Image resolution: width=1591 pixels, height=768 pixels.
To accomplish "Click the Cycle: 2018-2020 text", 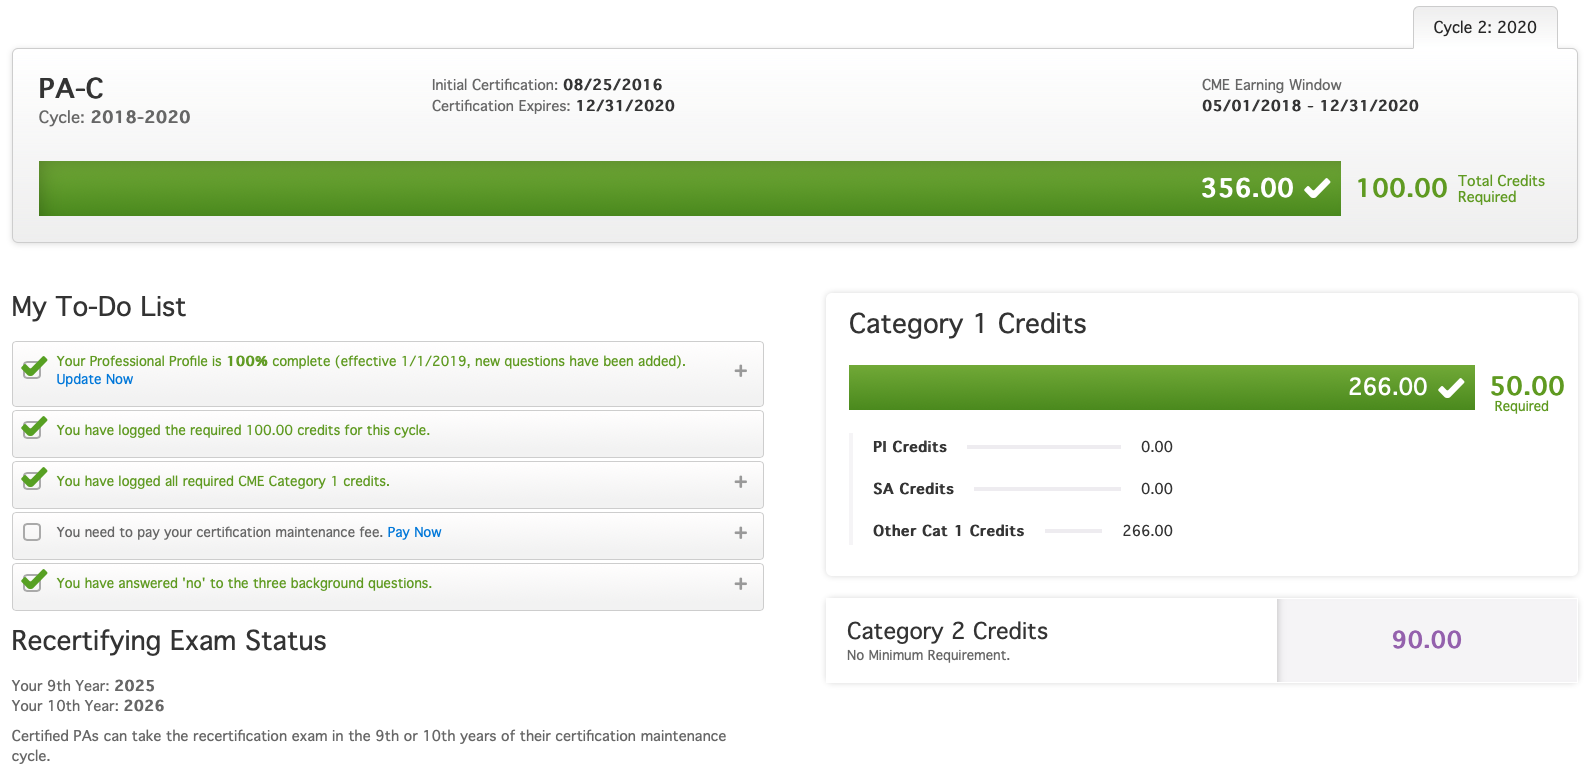I will (114, 117).
